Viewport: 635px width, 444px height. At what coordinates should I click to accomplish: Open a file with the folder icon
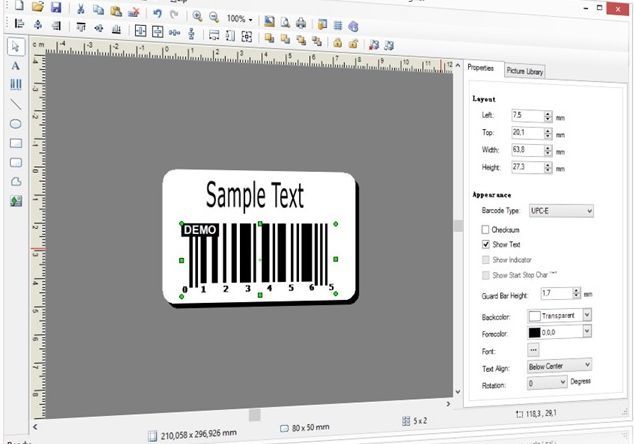click(x=37, y=6)
